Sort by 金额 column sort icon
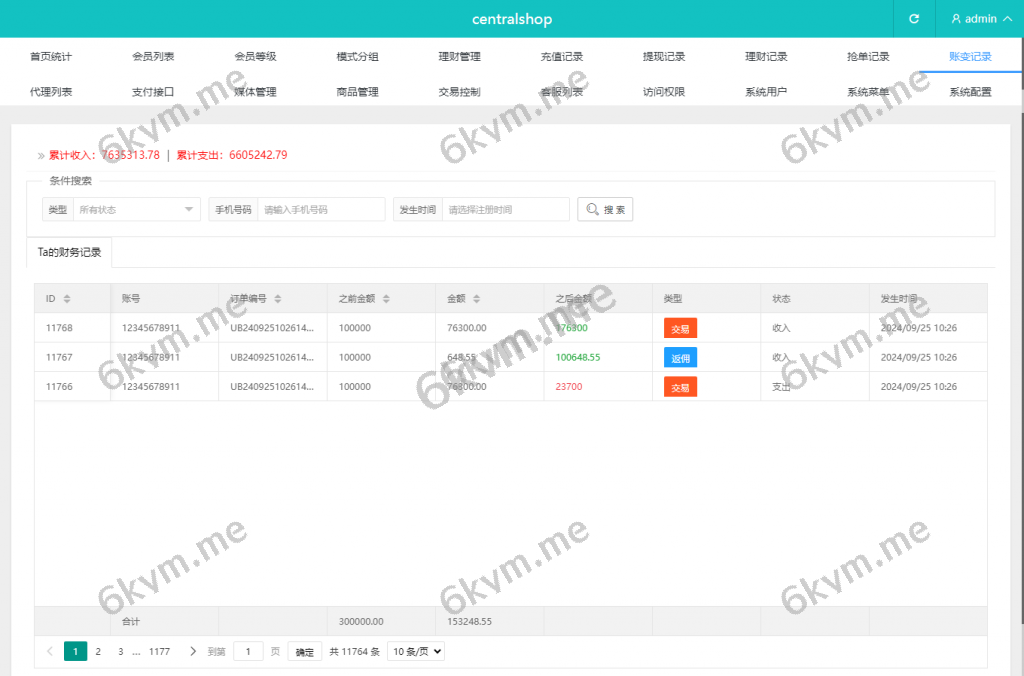The image size is (1024, 676). point(476,299)
